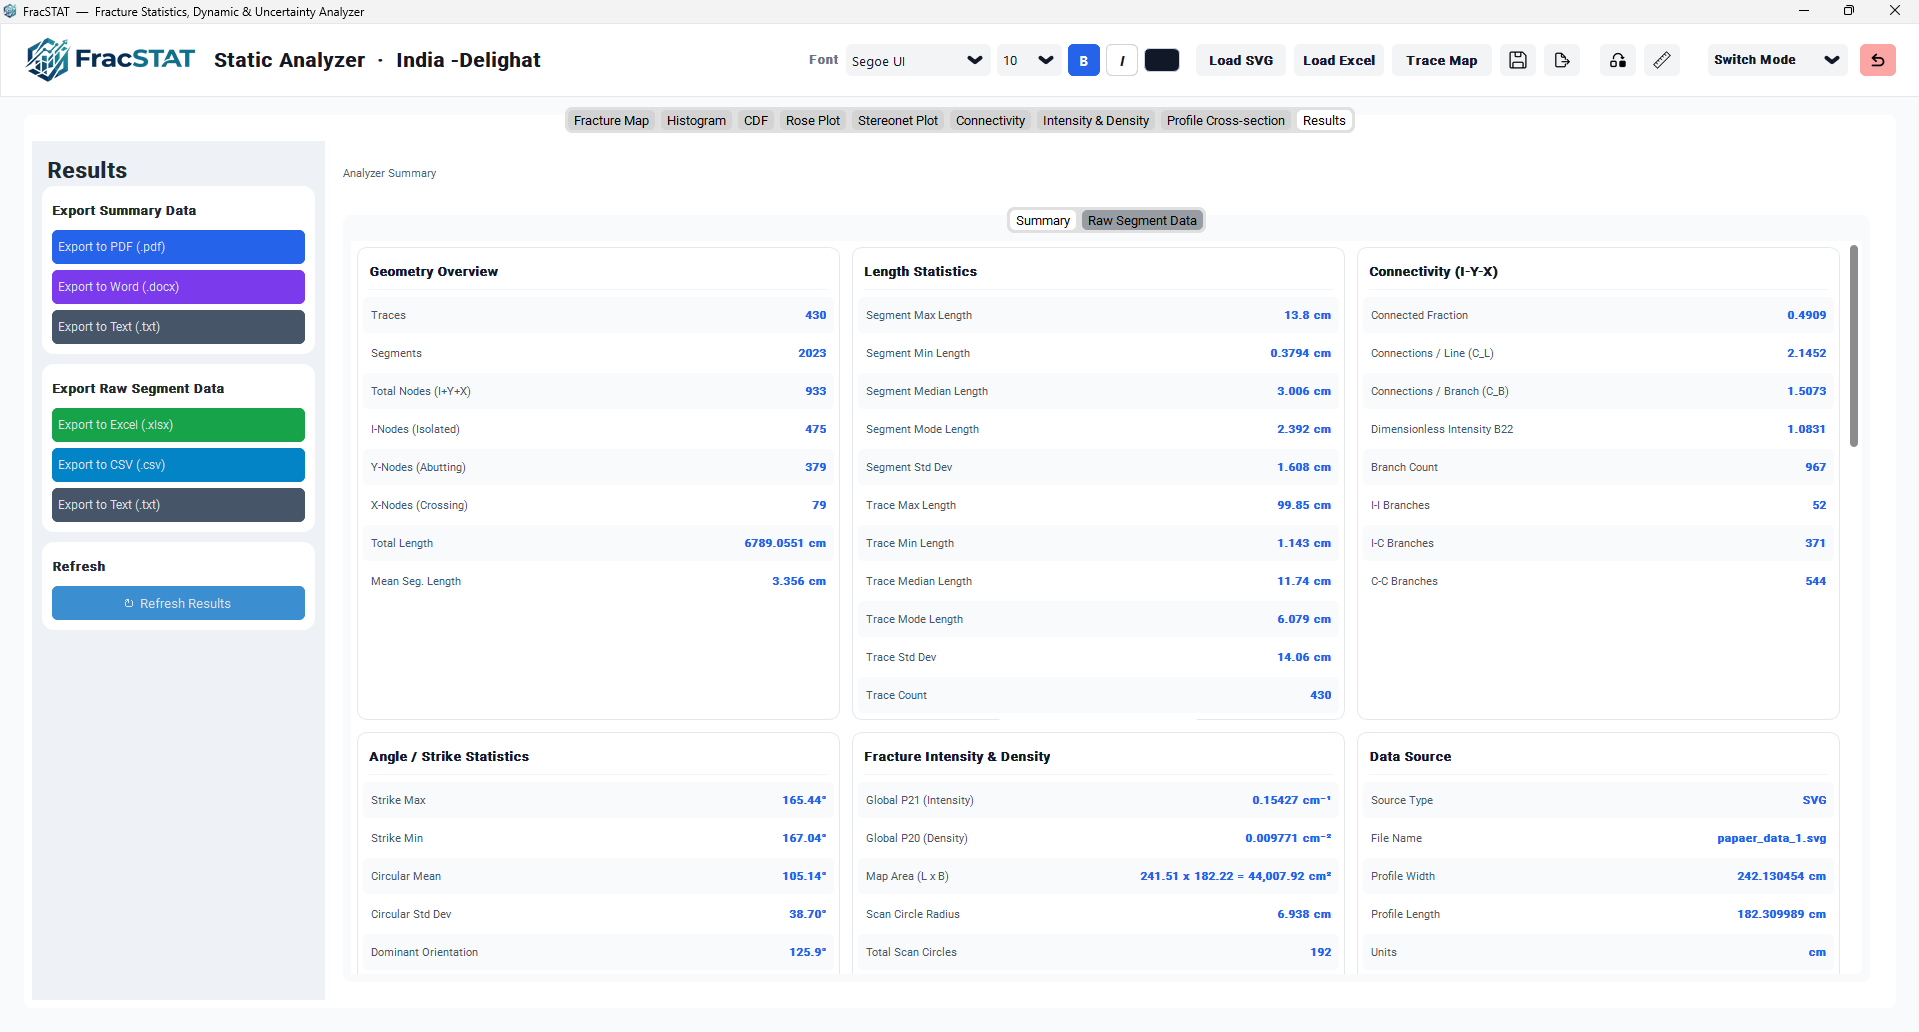Open the Histogram tab
The height and width of the screenshot is (1032, 1919).
[x=696, y=121]
